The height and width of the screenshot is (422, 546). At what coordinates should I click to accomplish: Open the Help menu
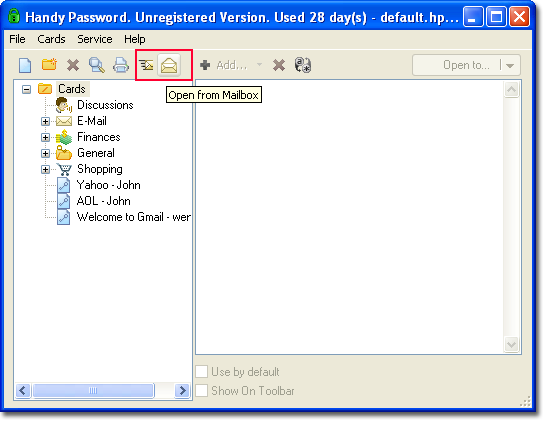[x=135, y=39]
